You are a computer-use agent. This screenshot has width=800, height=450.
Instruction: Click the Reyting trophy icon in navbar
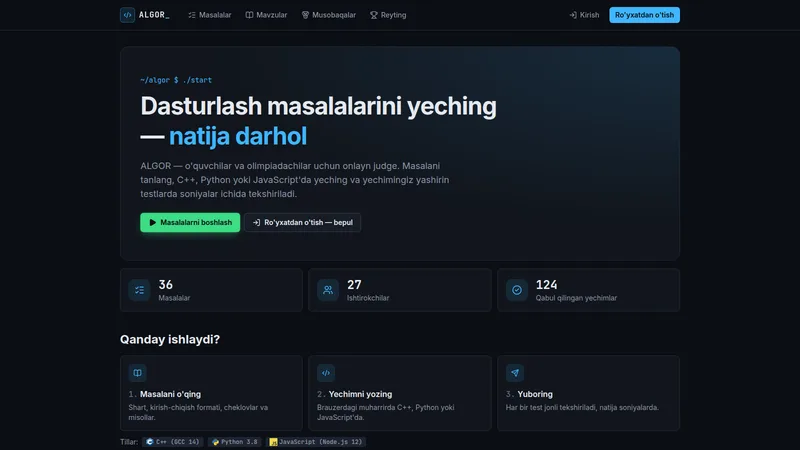(374, 15)
